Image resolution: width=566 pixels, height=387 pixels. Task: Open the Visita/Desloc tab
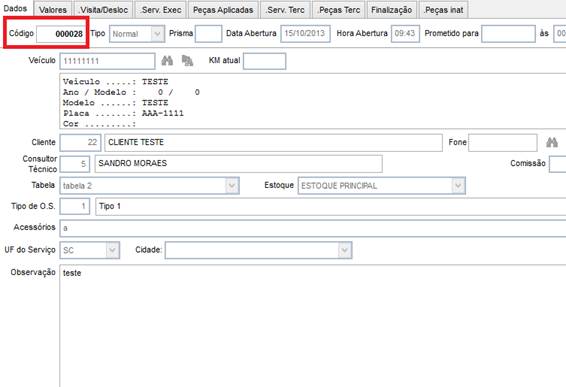coord(104,10)
